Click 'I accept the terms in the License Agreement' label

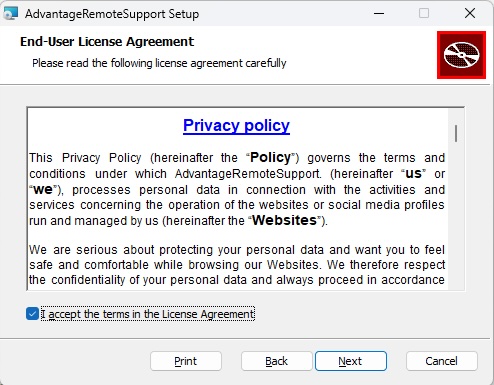tap(148, 314)
